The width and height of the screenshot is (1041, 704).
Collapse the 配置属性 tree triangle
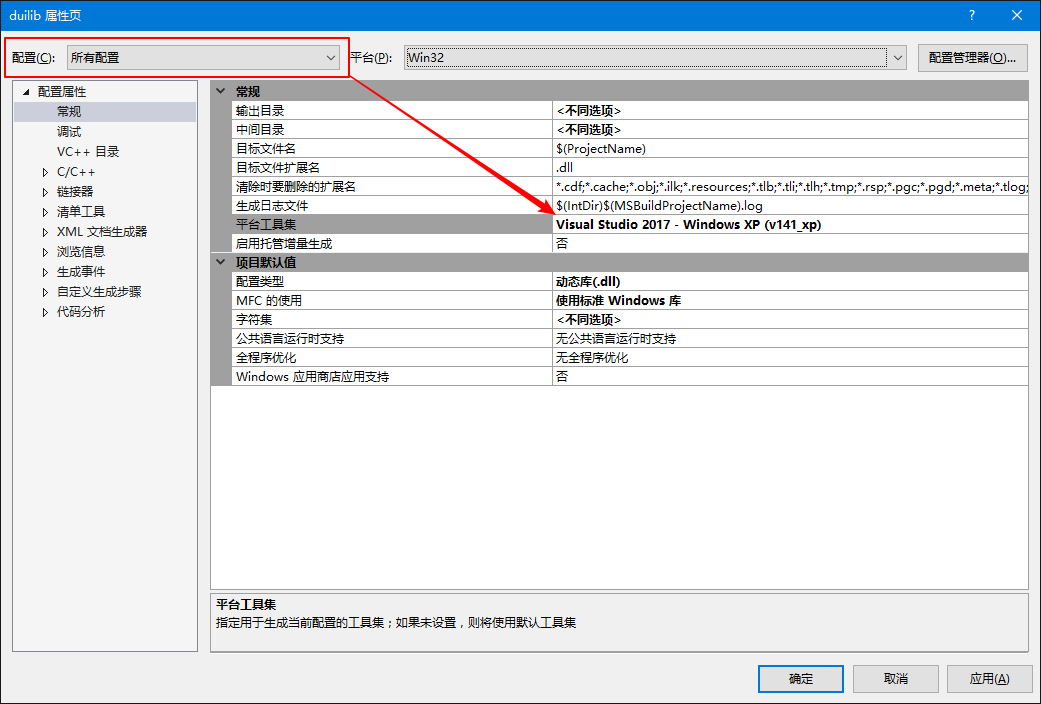(27, 92)
